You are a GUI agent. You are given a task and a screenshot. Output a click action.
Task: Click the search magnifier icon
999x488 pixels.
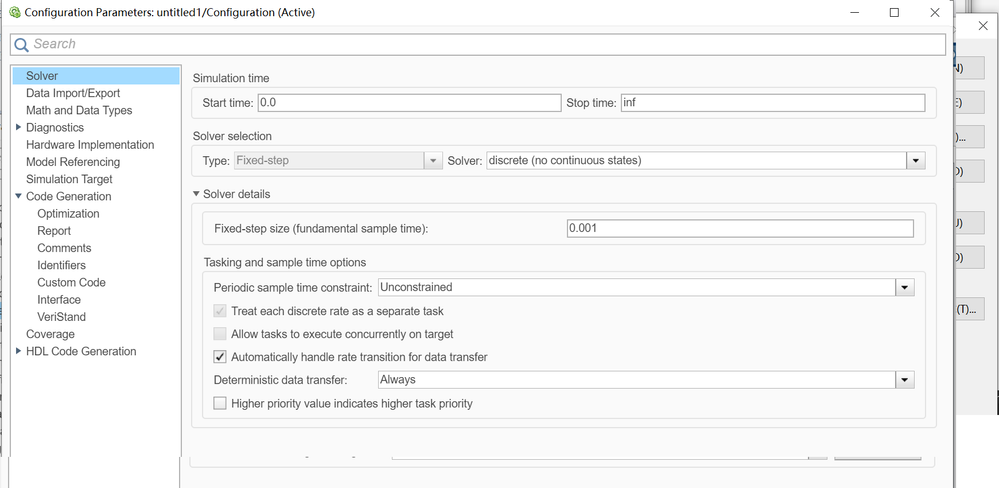(21, 44)
